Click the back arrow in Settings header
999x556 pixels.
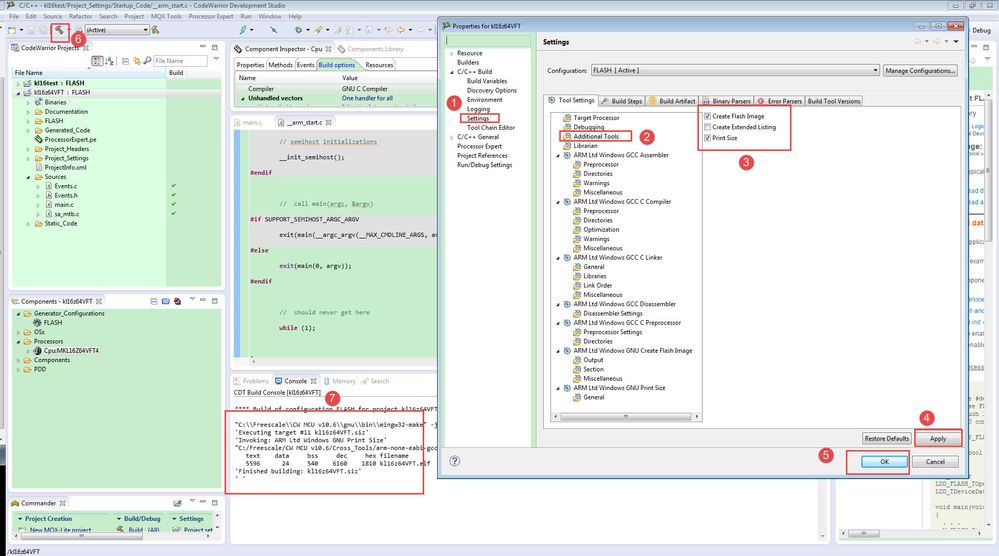click(918, 41)
